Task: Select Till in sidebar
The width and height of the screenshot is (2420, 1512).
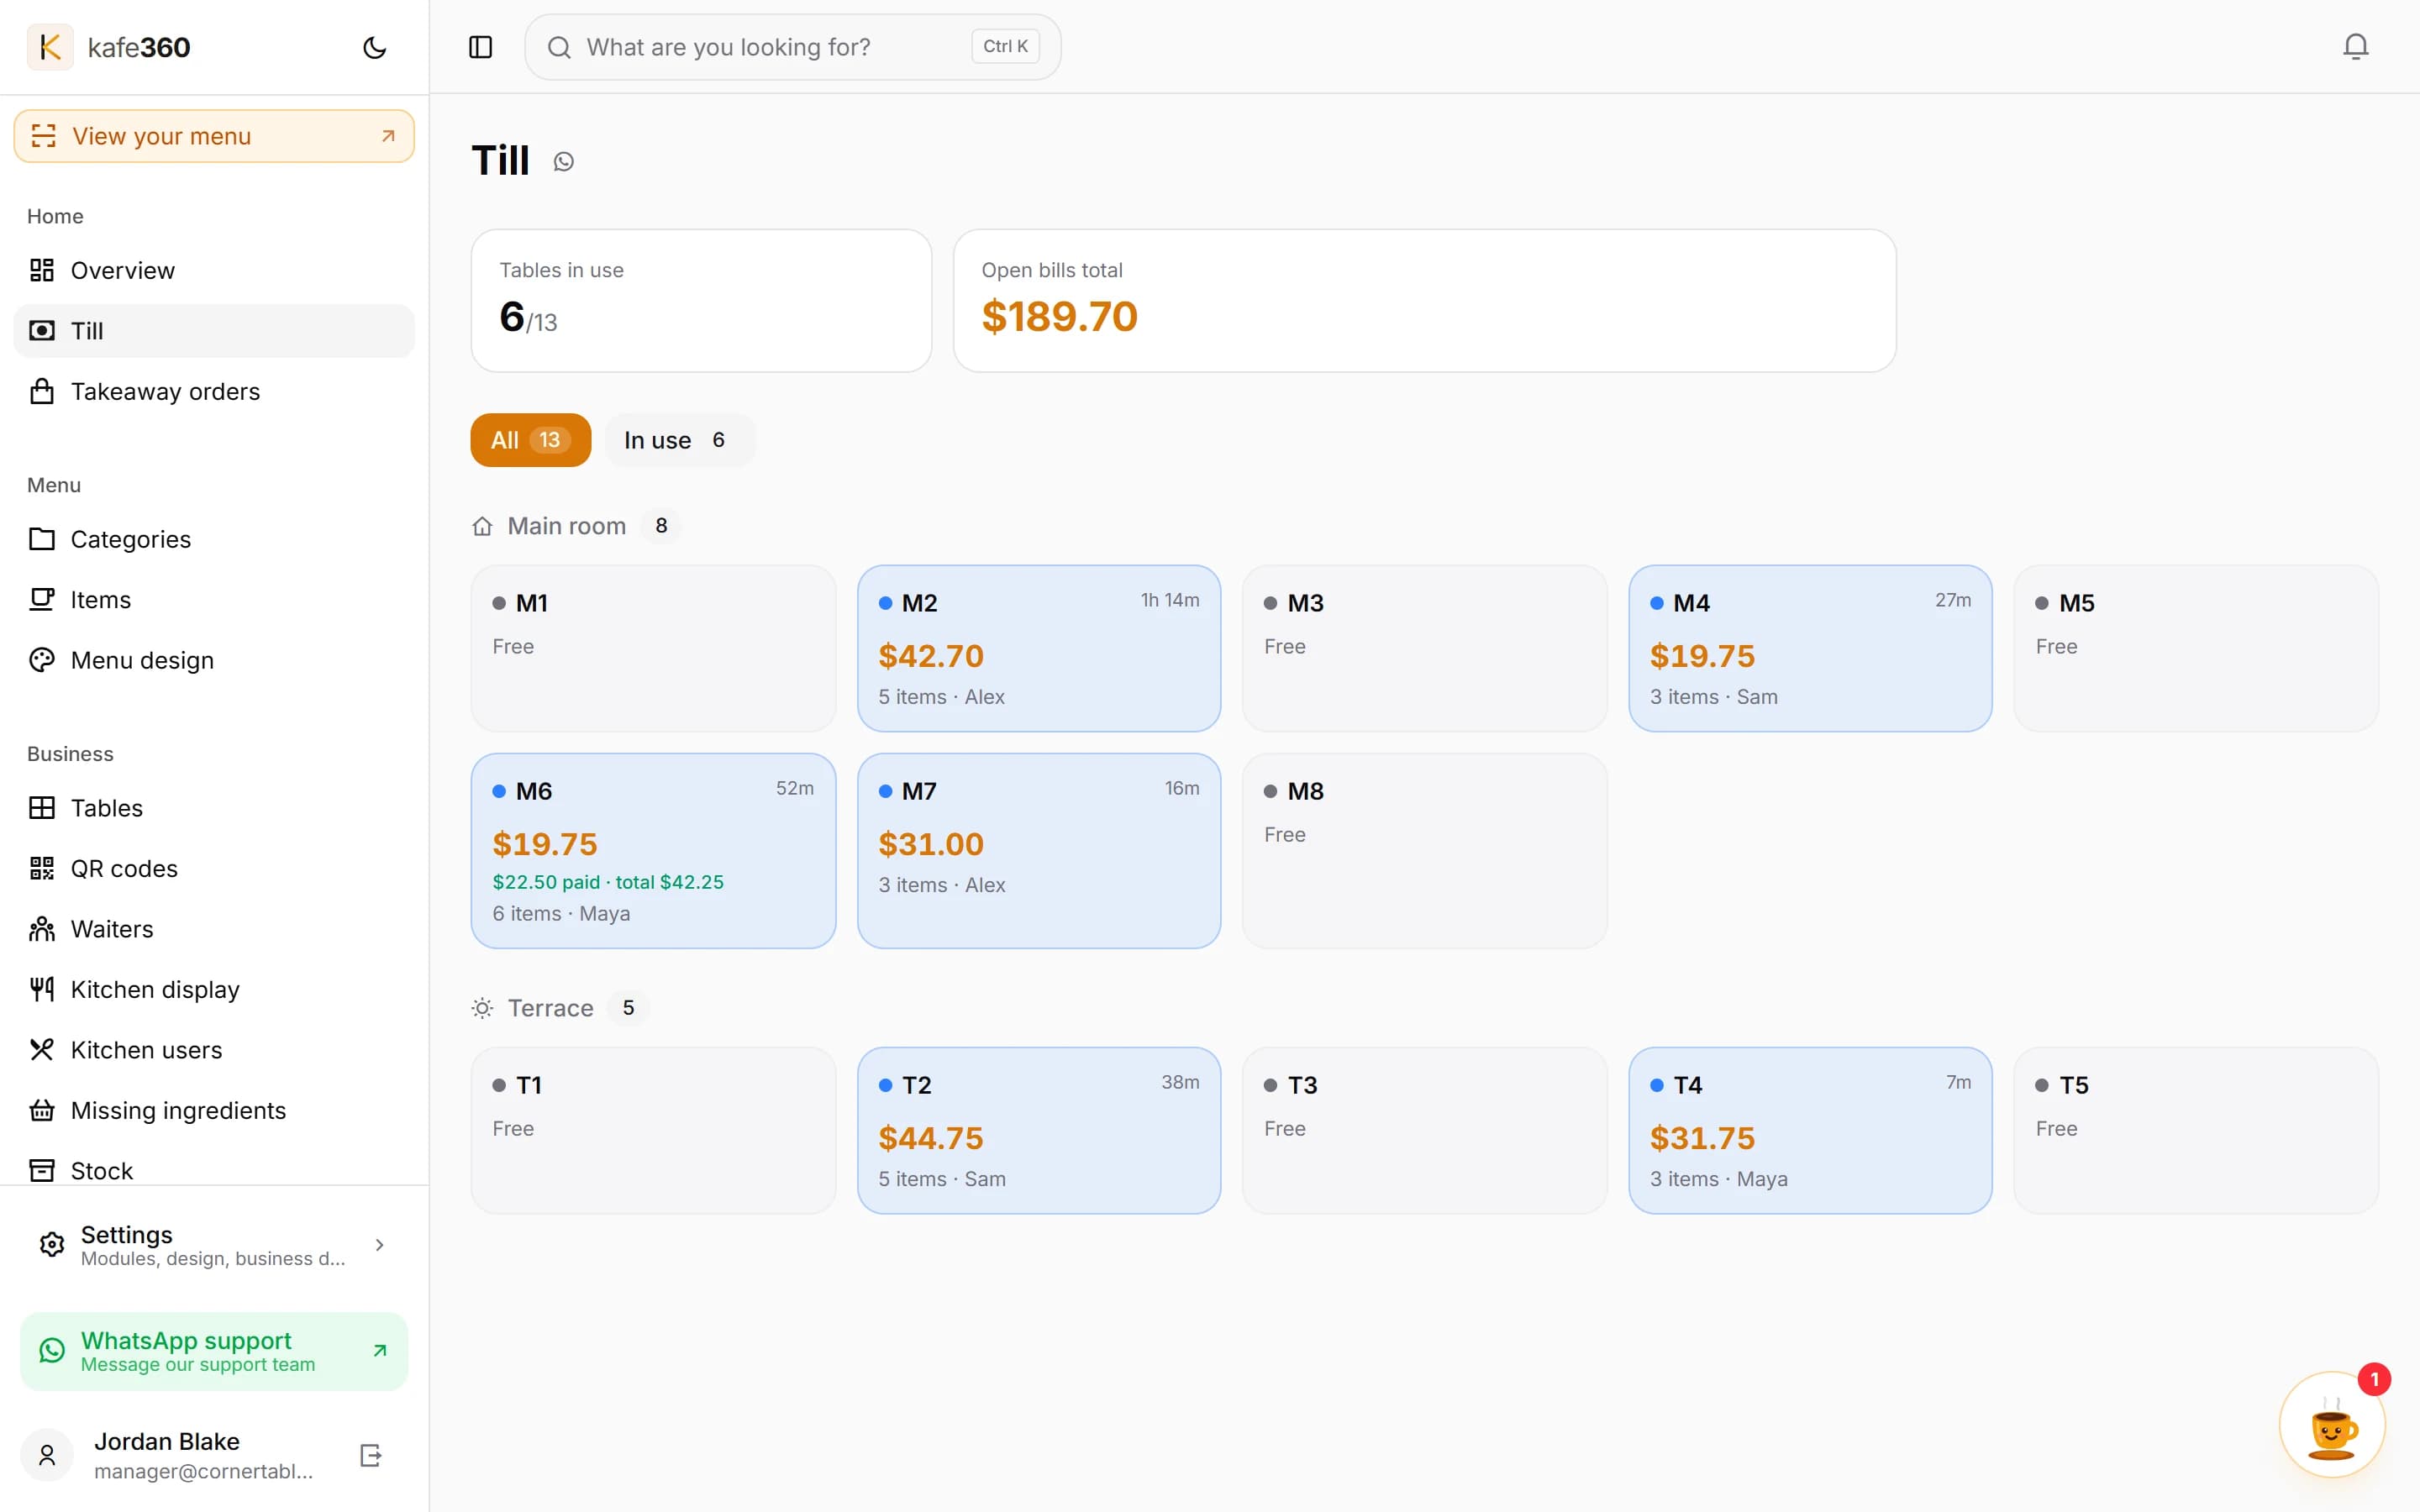Action: point(214,331)
